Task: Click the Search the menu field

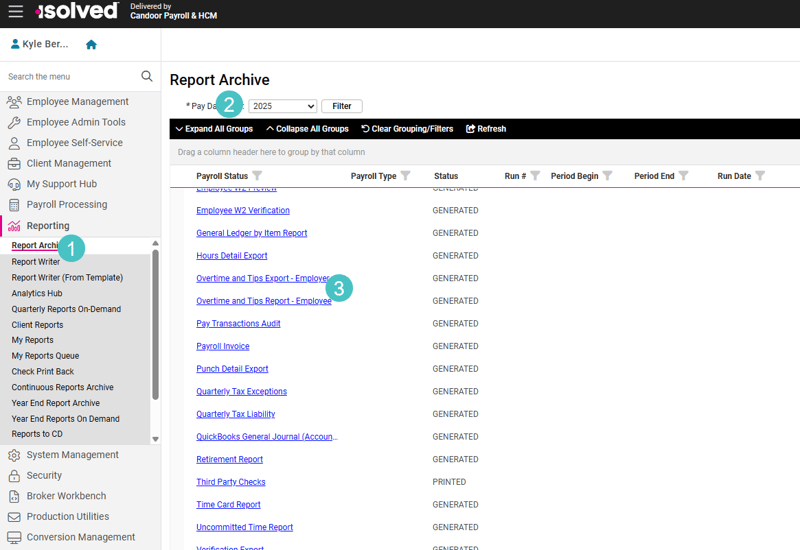Action: pyautogui.click(x=70, y=76)
